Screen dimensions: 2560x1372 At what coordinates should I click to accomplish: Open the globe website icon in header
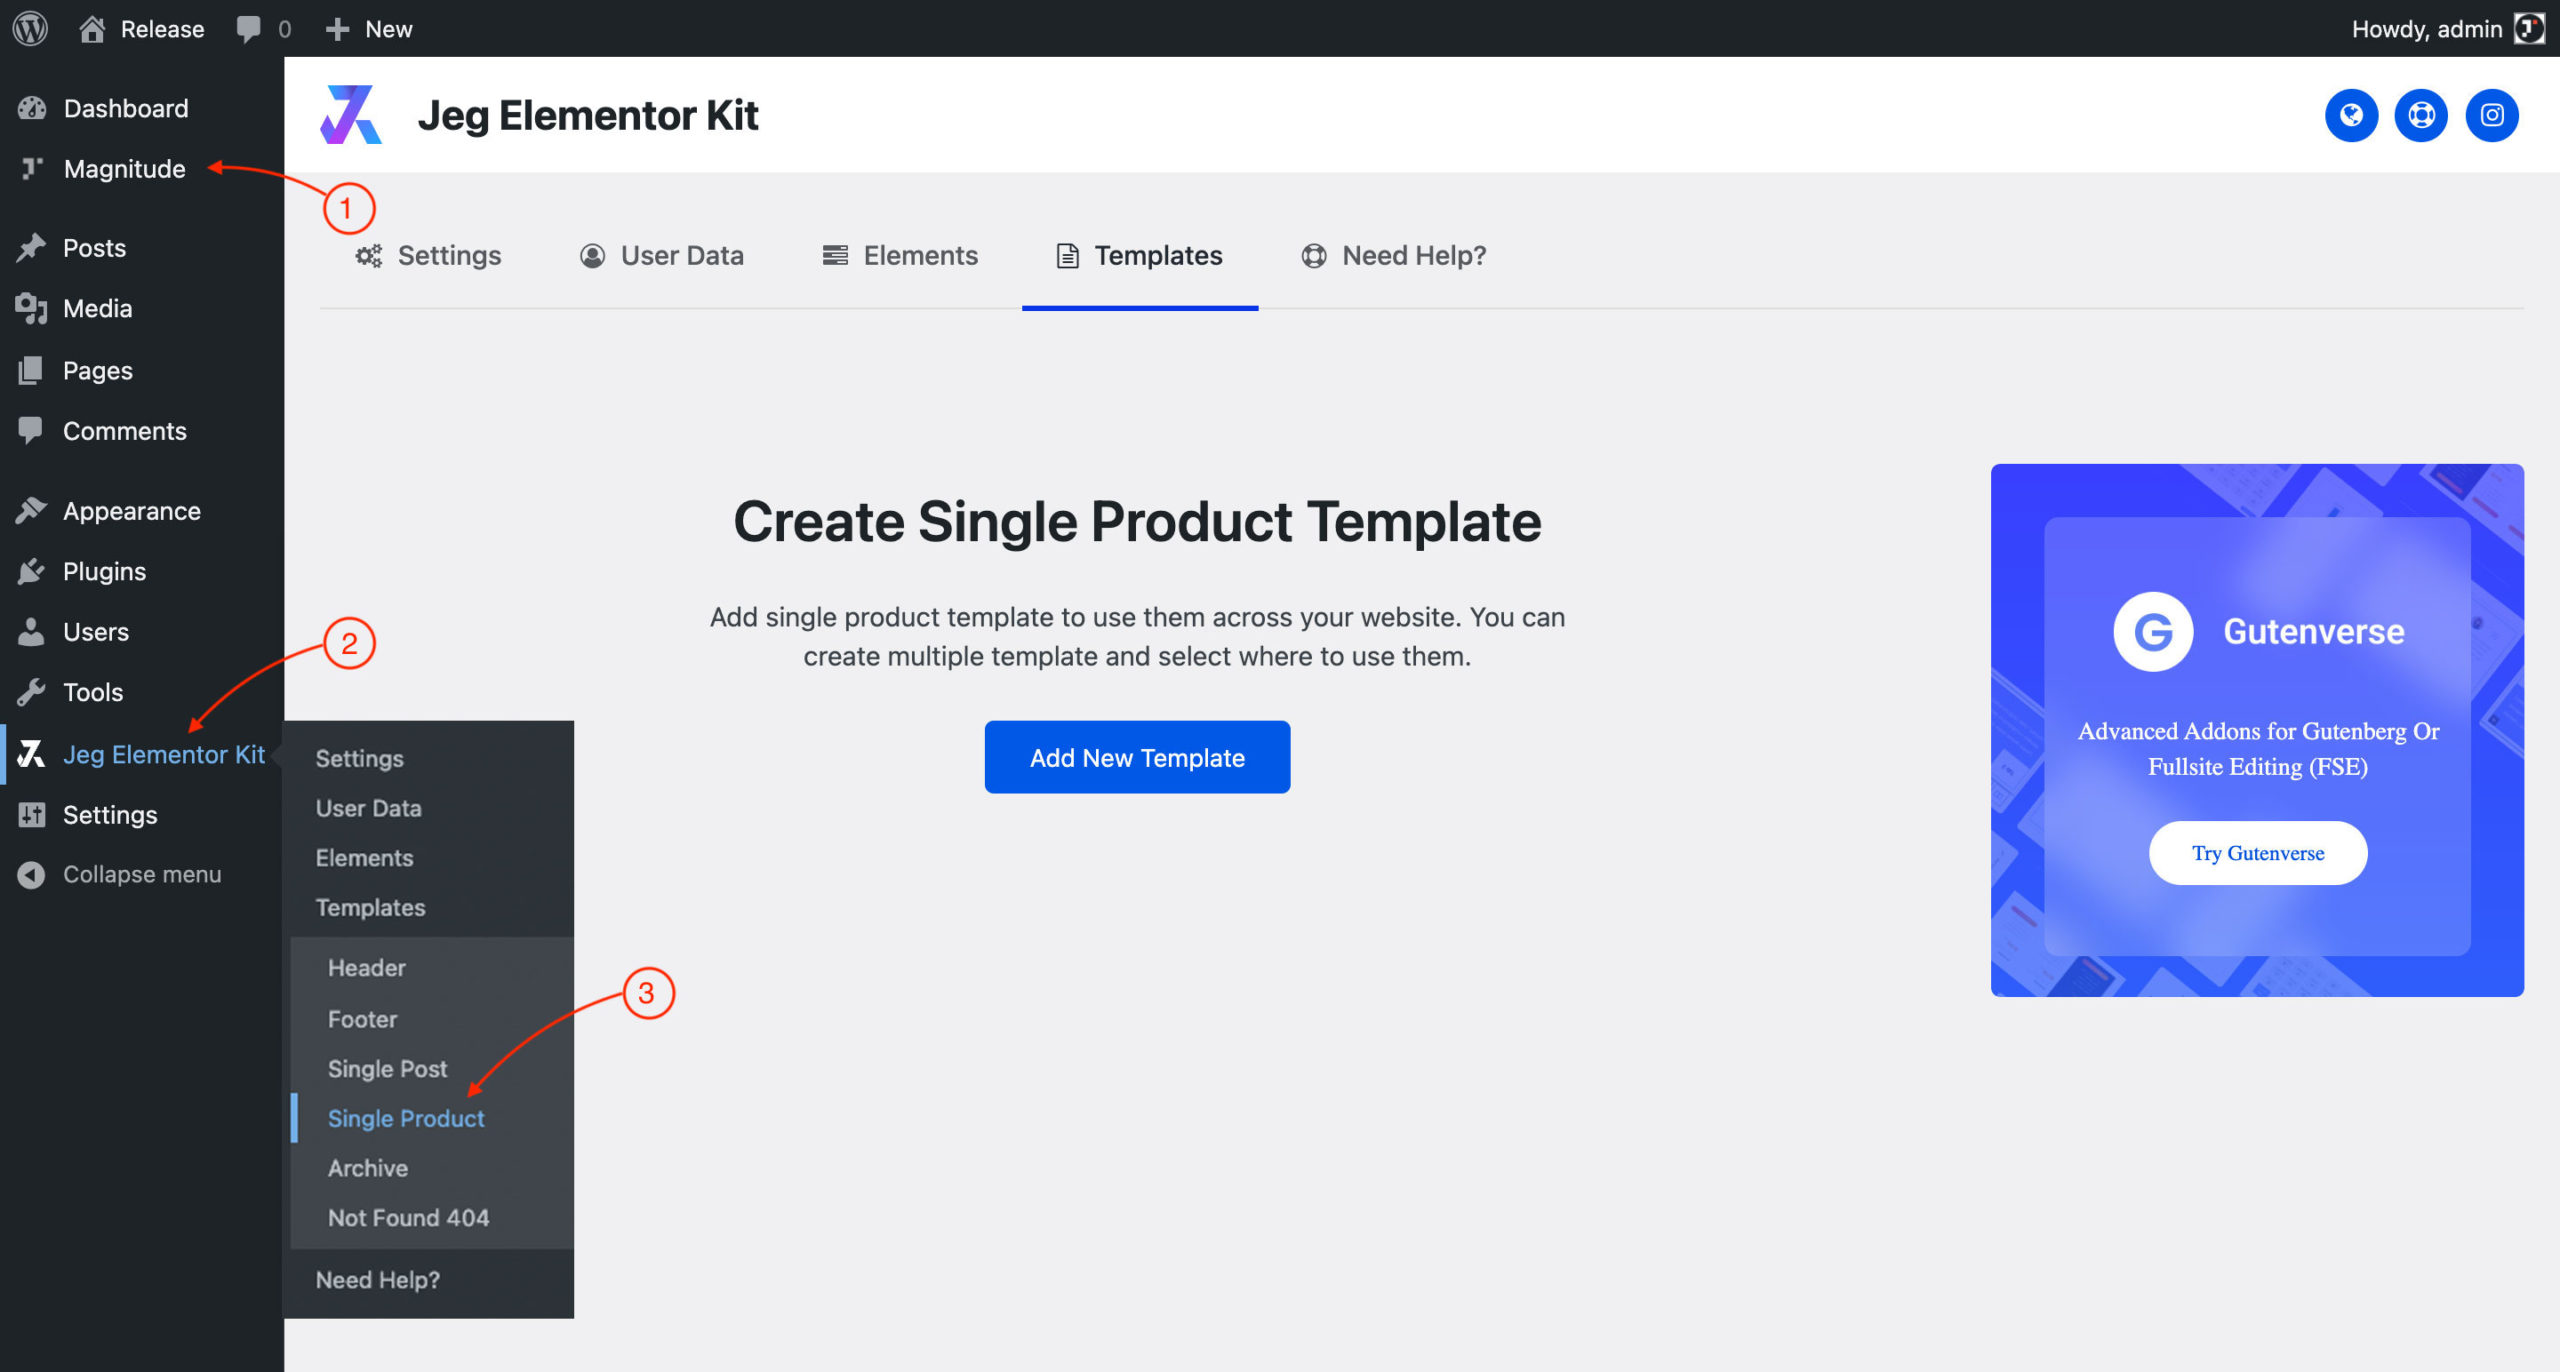pos(2350,115)
